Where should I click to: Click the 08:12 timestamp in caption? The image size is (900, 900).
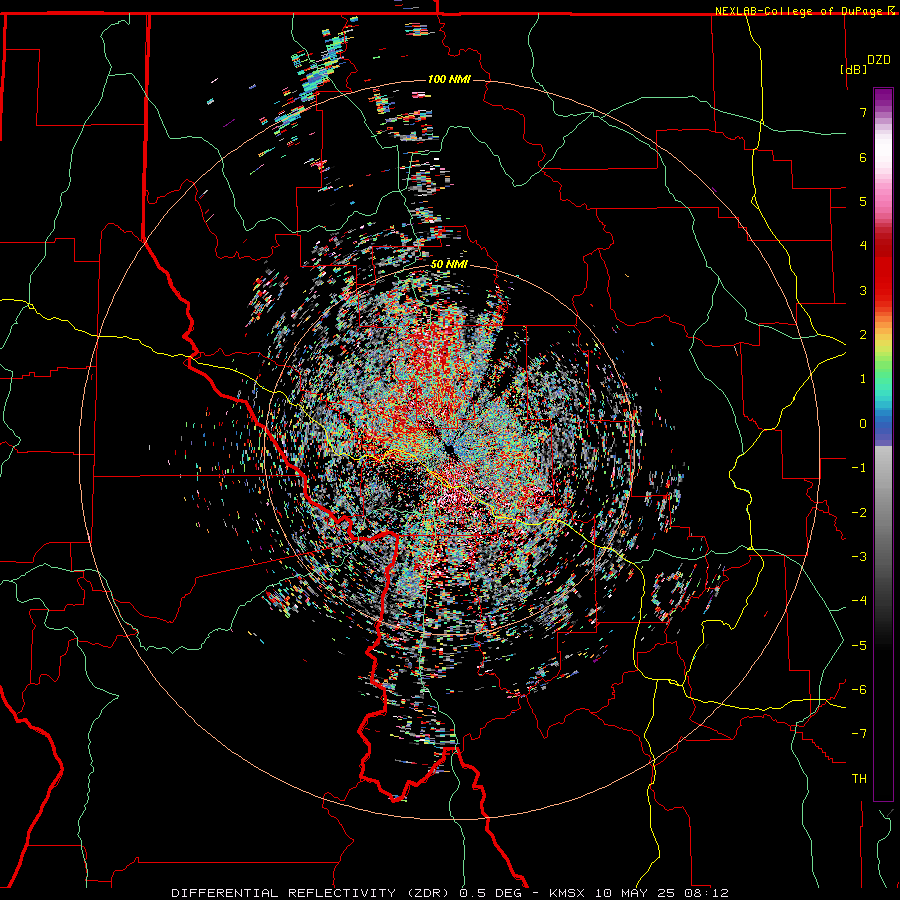(x=709, y=893)
